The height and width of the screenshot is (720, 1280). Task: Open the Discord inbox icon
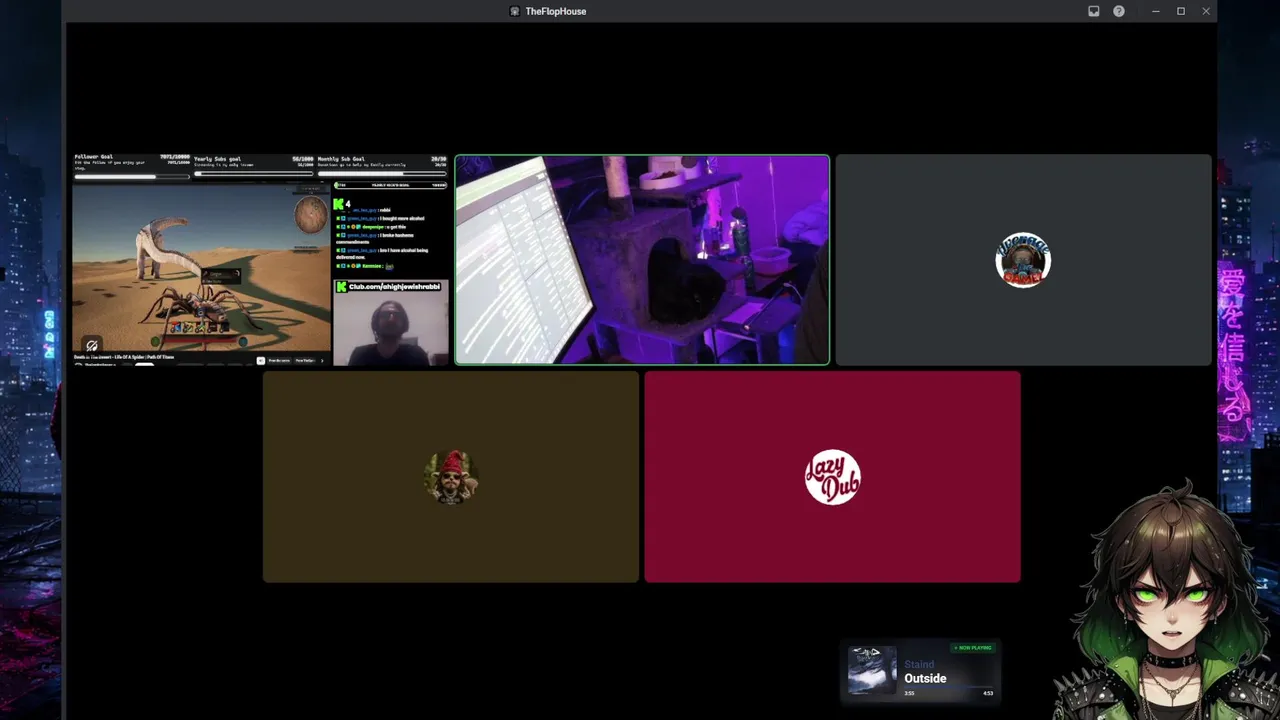[x=1094, y=11]
